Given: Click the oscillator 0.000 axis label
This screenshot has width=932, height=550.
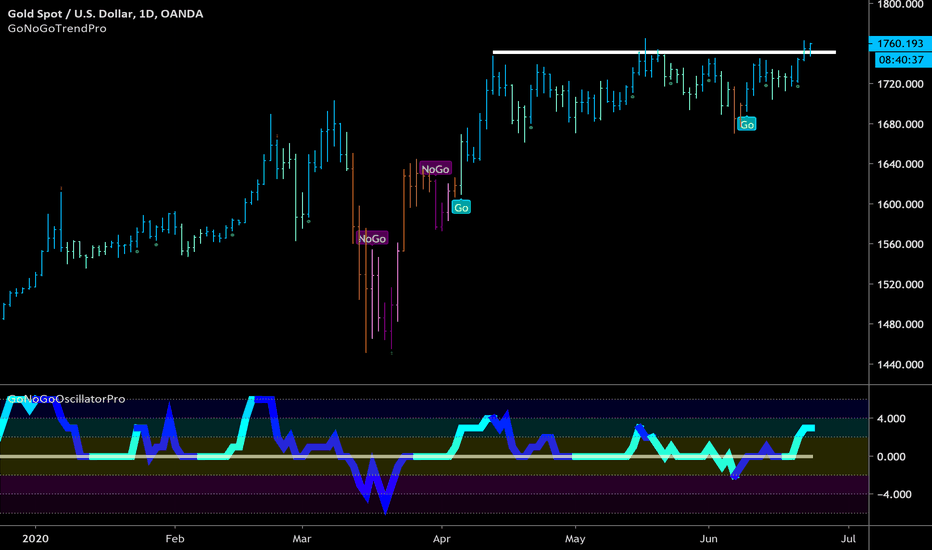Looking at the screenshot, I should (892, 457).
